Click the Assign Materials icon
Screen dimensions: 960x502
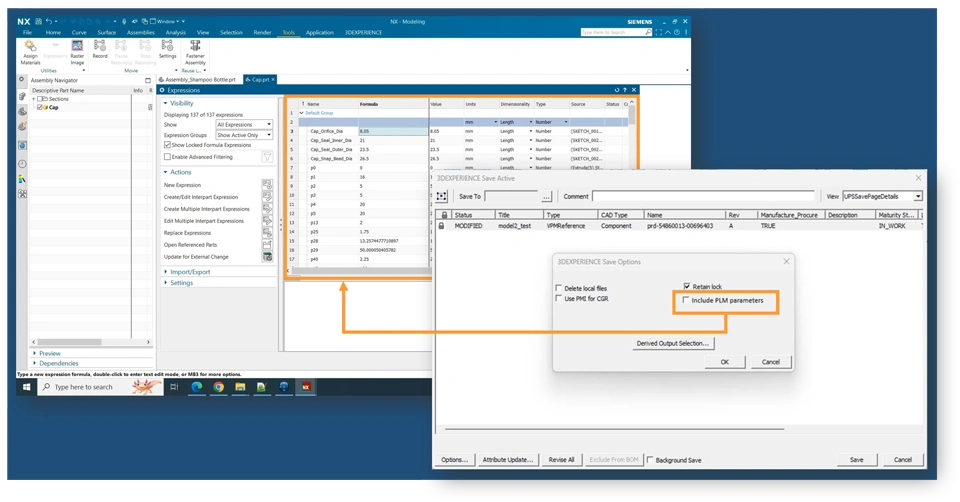30,46
